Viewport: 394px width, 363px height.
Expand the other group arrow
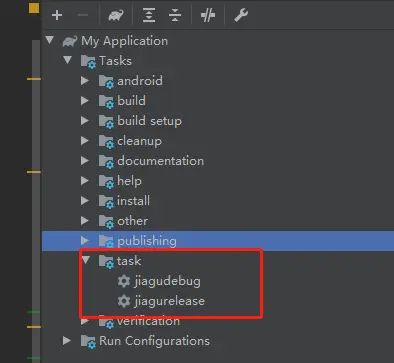[x=85, y=221]
